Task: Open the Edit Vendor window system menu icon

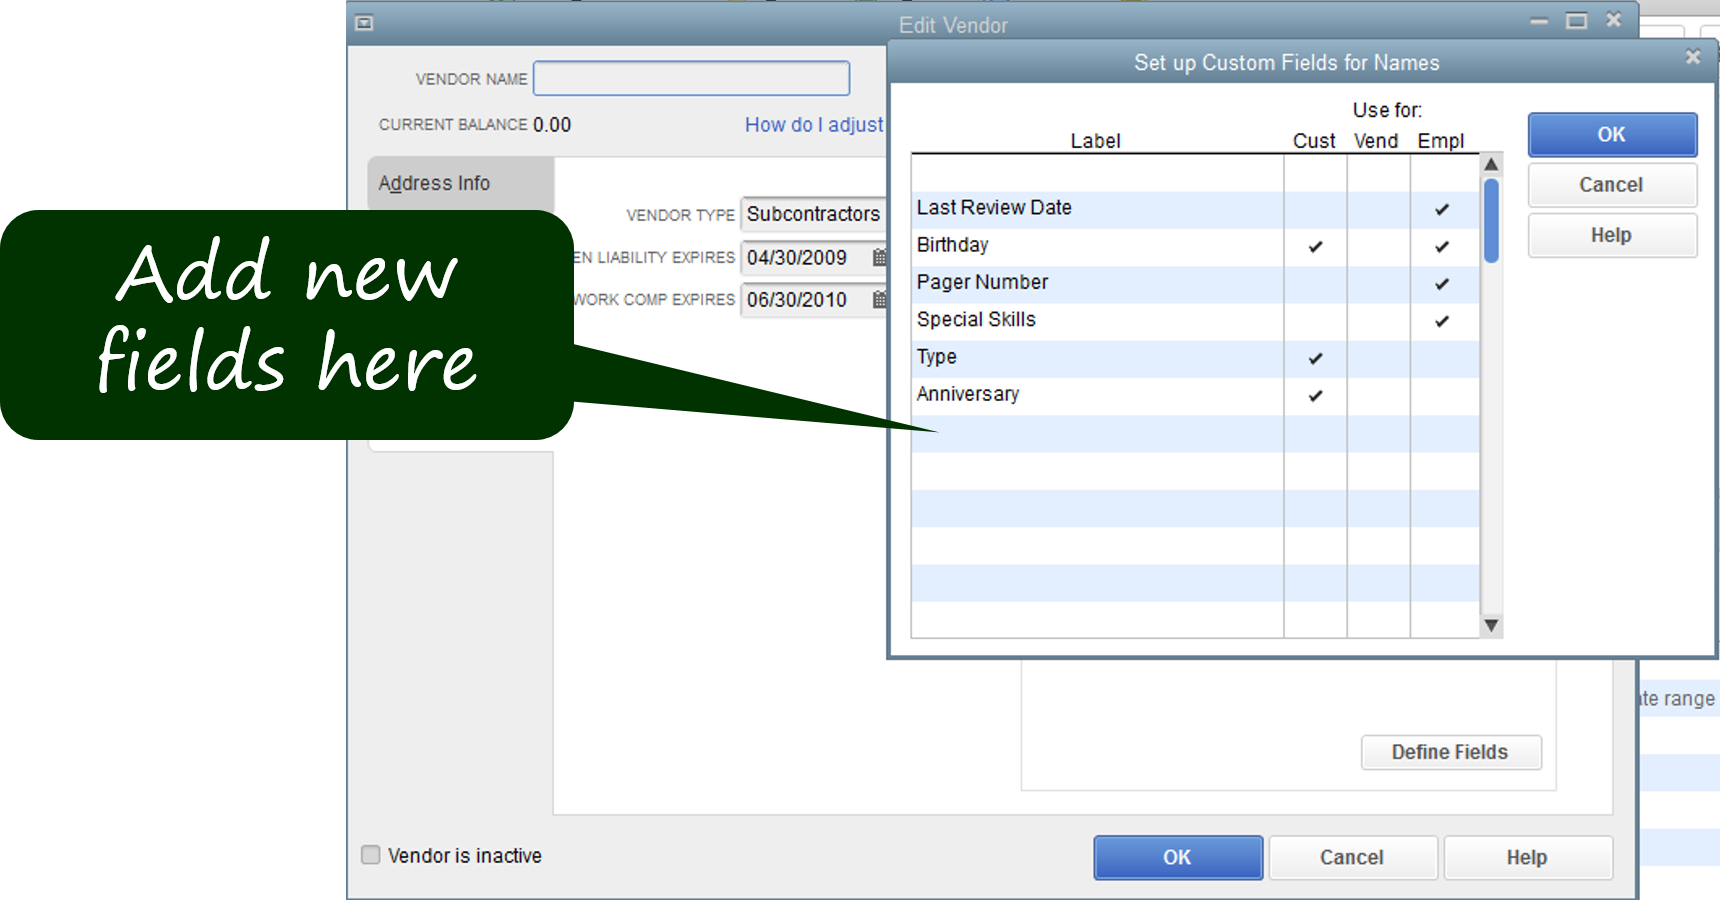Action: (365, 23)
